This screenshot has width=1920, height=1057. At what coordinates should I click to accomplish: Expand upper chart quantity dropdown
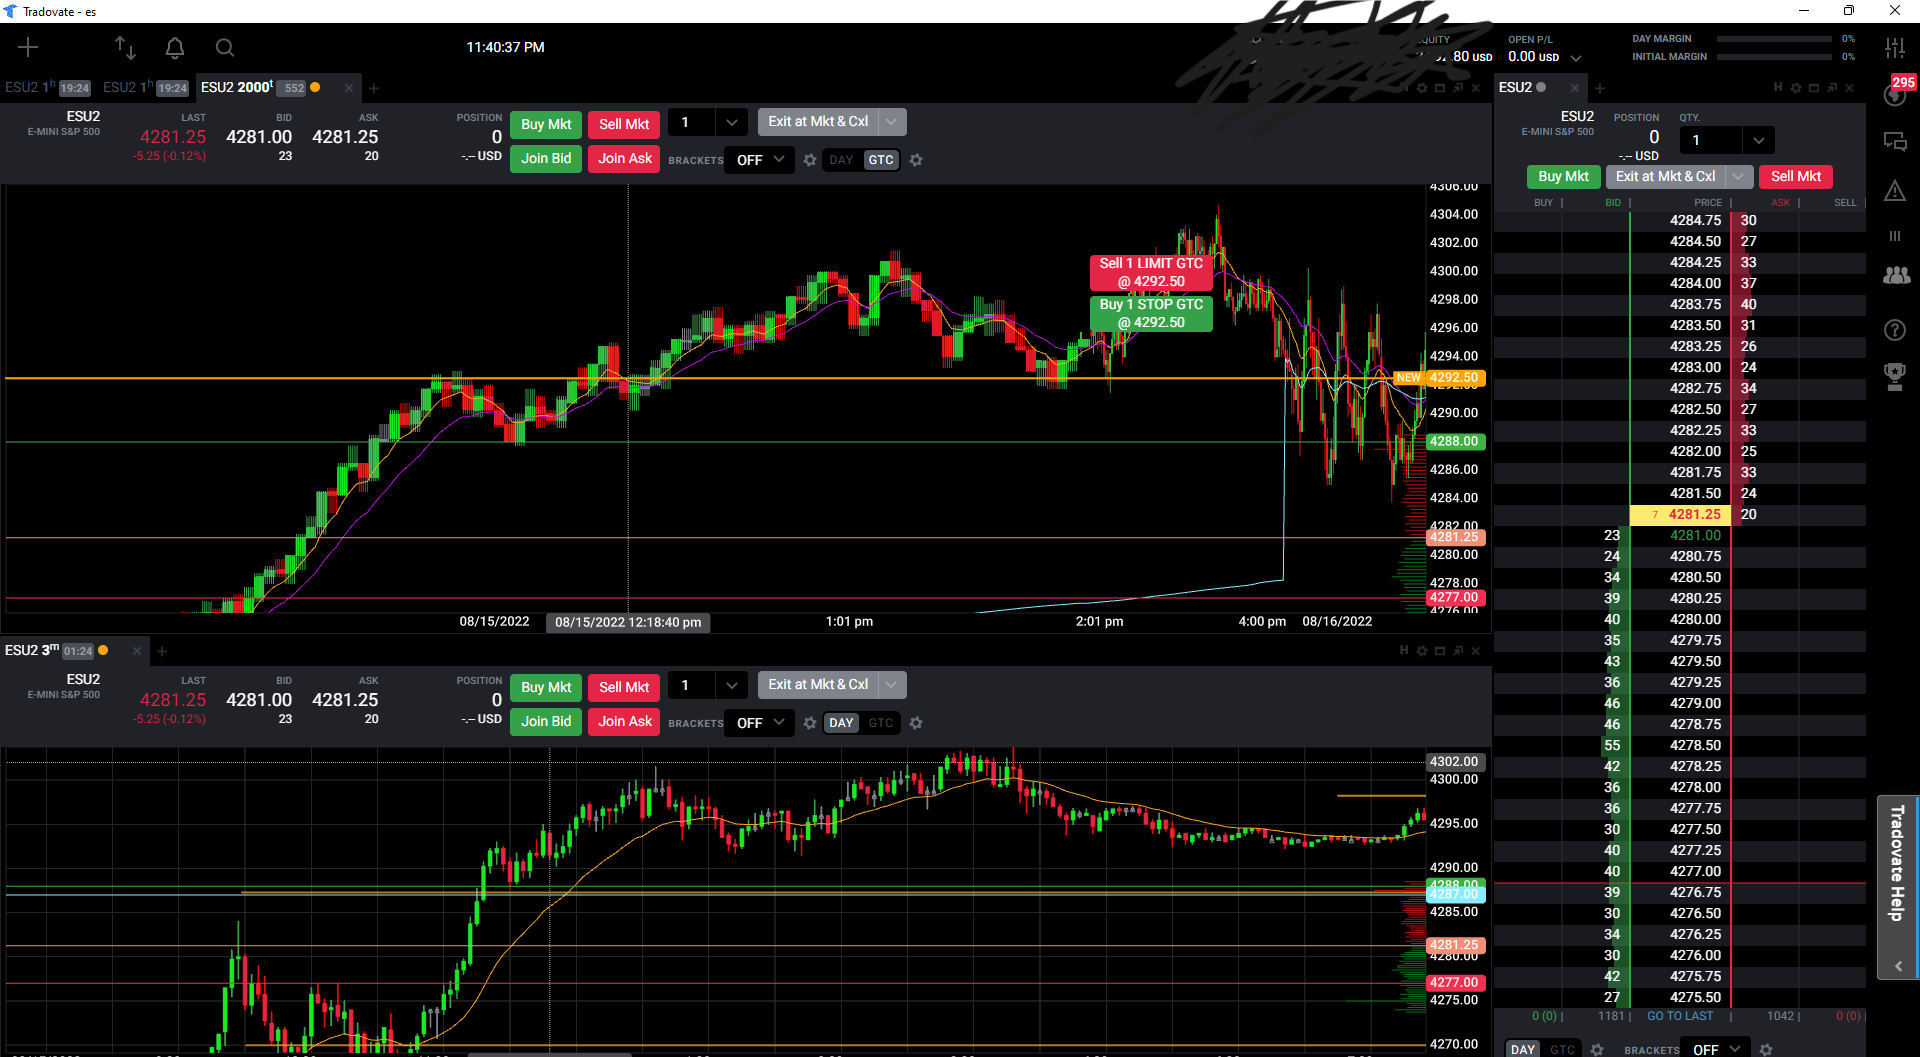(x=732, y=123)
